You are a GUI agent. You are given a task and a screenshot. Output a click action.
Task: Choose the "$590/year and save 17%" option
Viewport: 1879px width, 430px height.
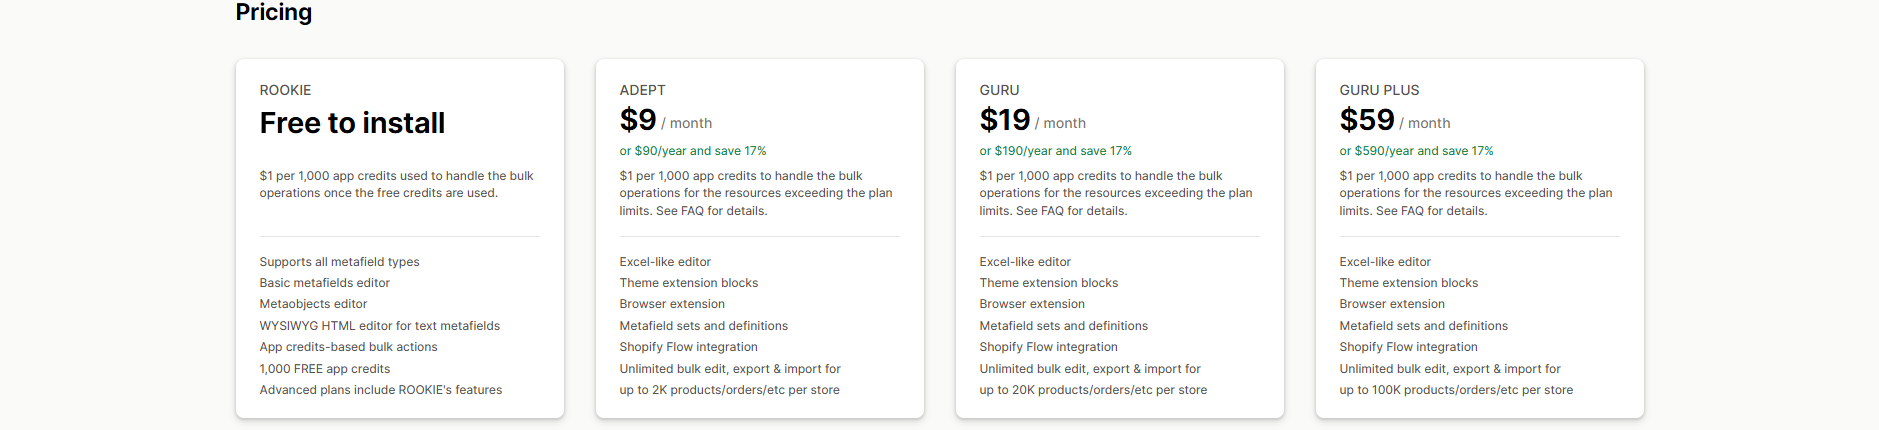(x=1416, y=151)
